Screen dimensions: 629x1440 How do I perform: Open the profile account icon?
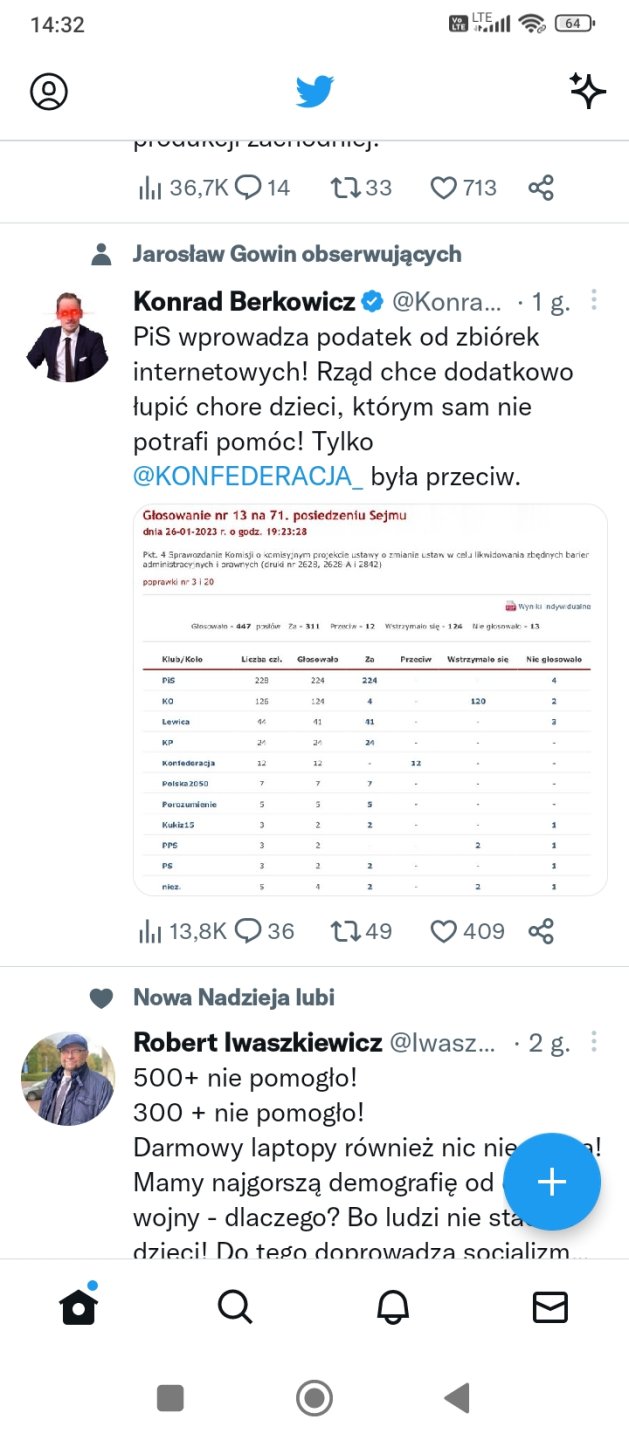click(49, 91)
